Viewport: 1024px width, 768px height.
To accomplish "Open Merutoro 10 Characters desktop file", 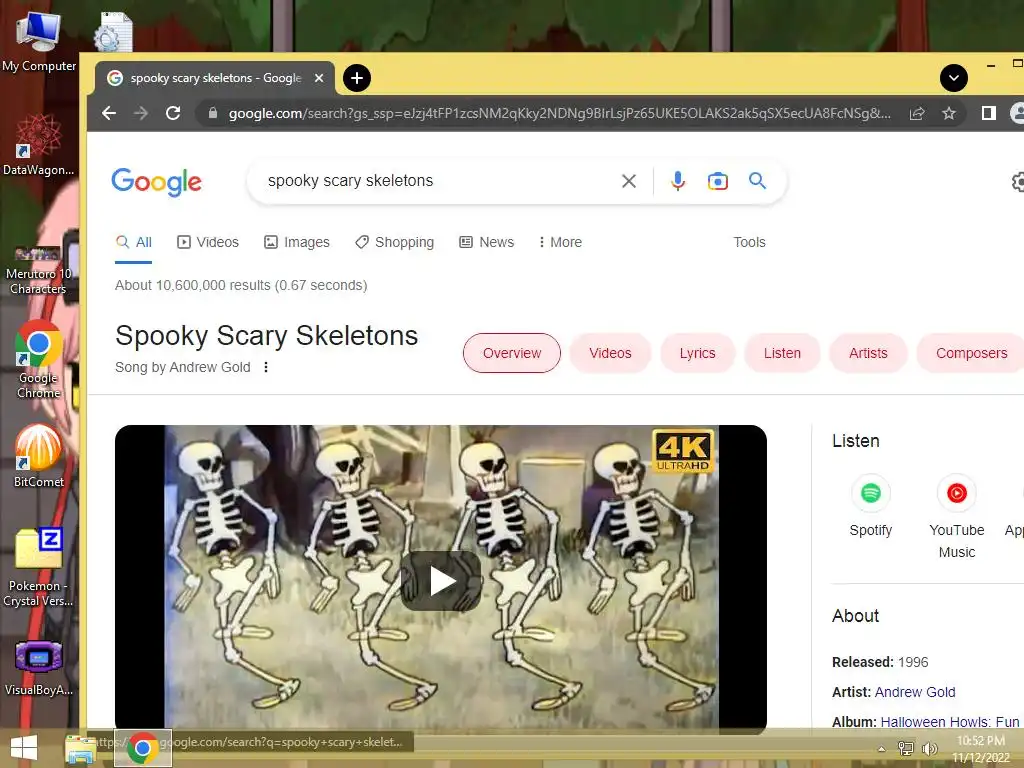I will tap(39, 270).
